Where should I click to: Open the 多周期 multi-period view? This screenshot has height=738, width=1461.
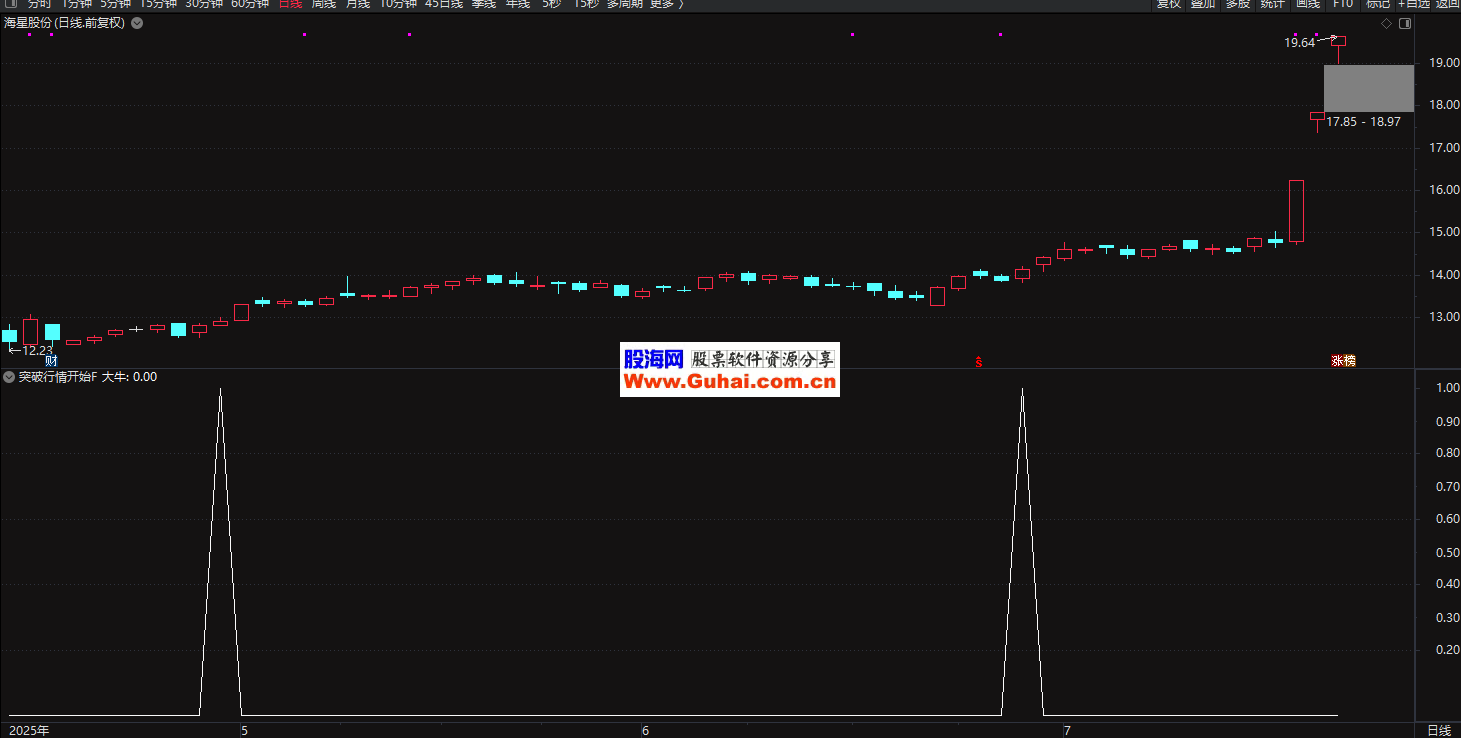(x=624, y=4)
